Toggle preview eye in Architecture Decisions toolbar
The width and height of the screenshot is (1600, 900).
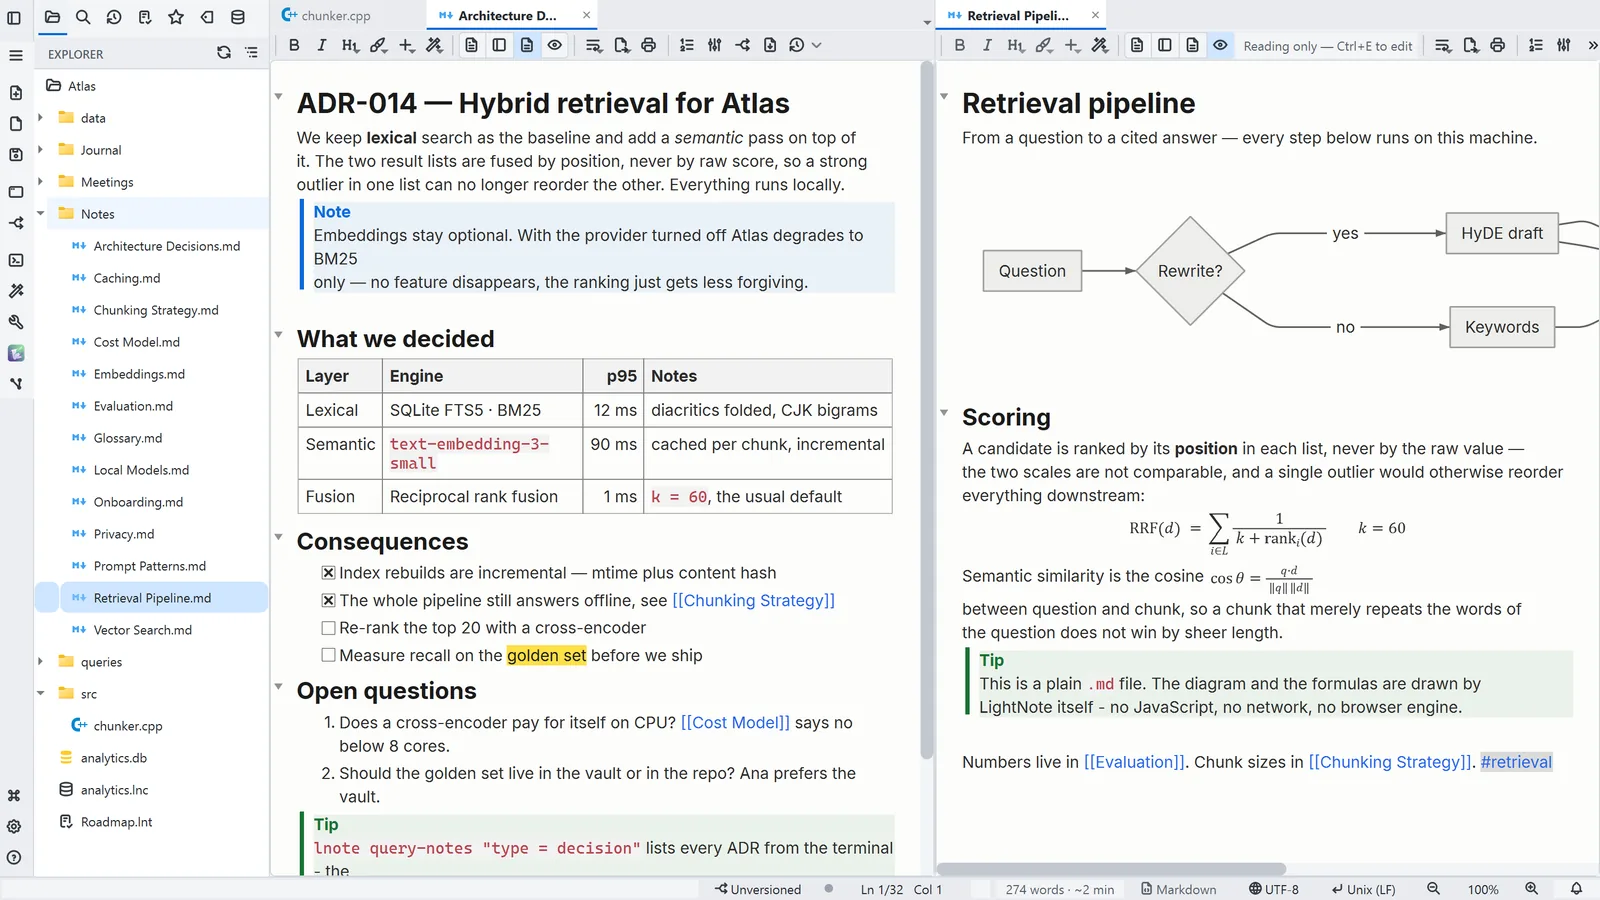coord(555,45)
